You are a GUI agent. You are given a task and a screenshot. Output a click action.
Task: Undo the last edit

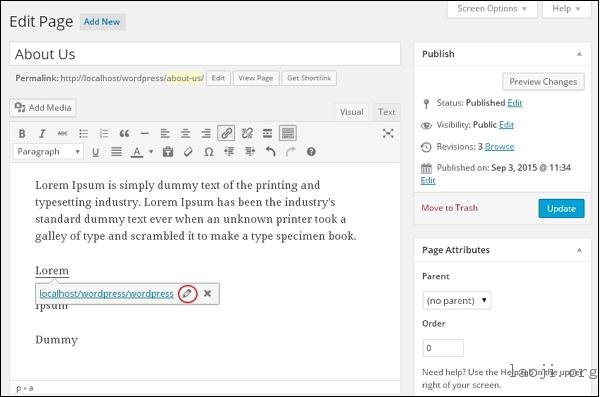(271, 152)
